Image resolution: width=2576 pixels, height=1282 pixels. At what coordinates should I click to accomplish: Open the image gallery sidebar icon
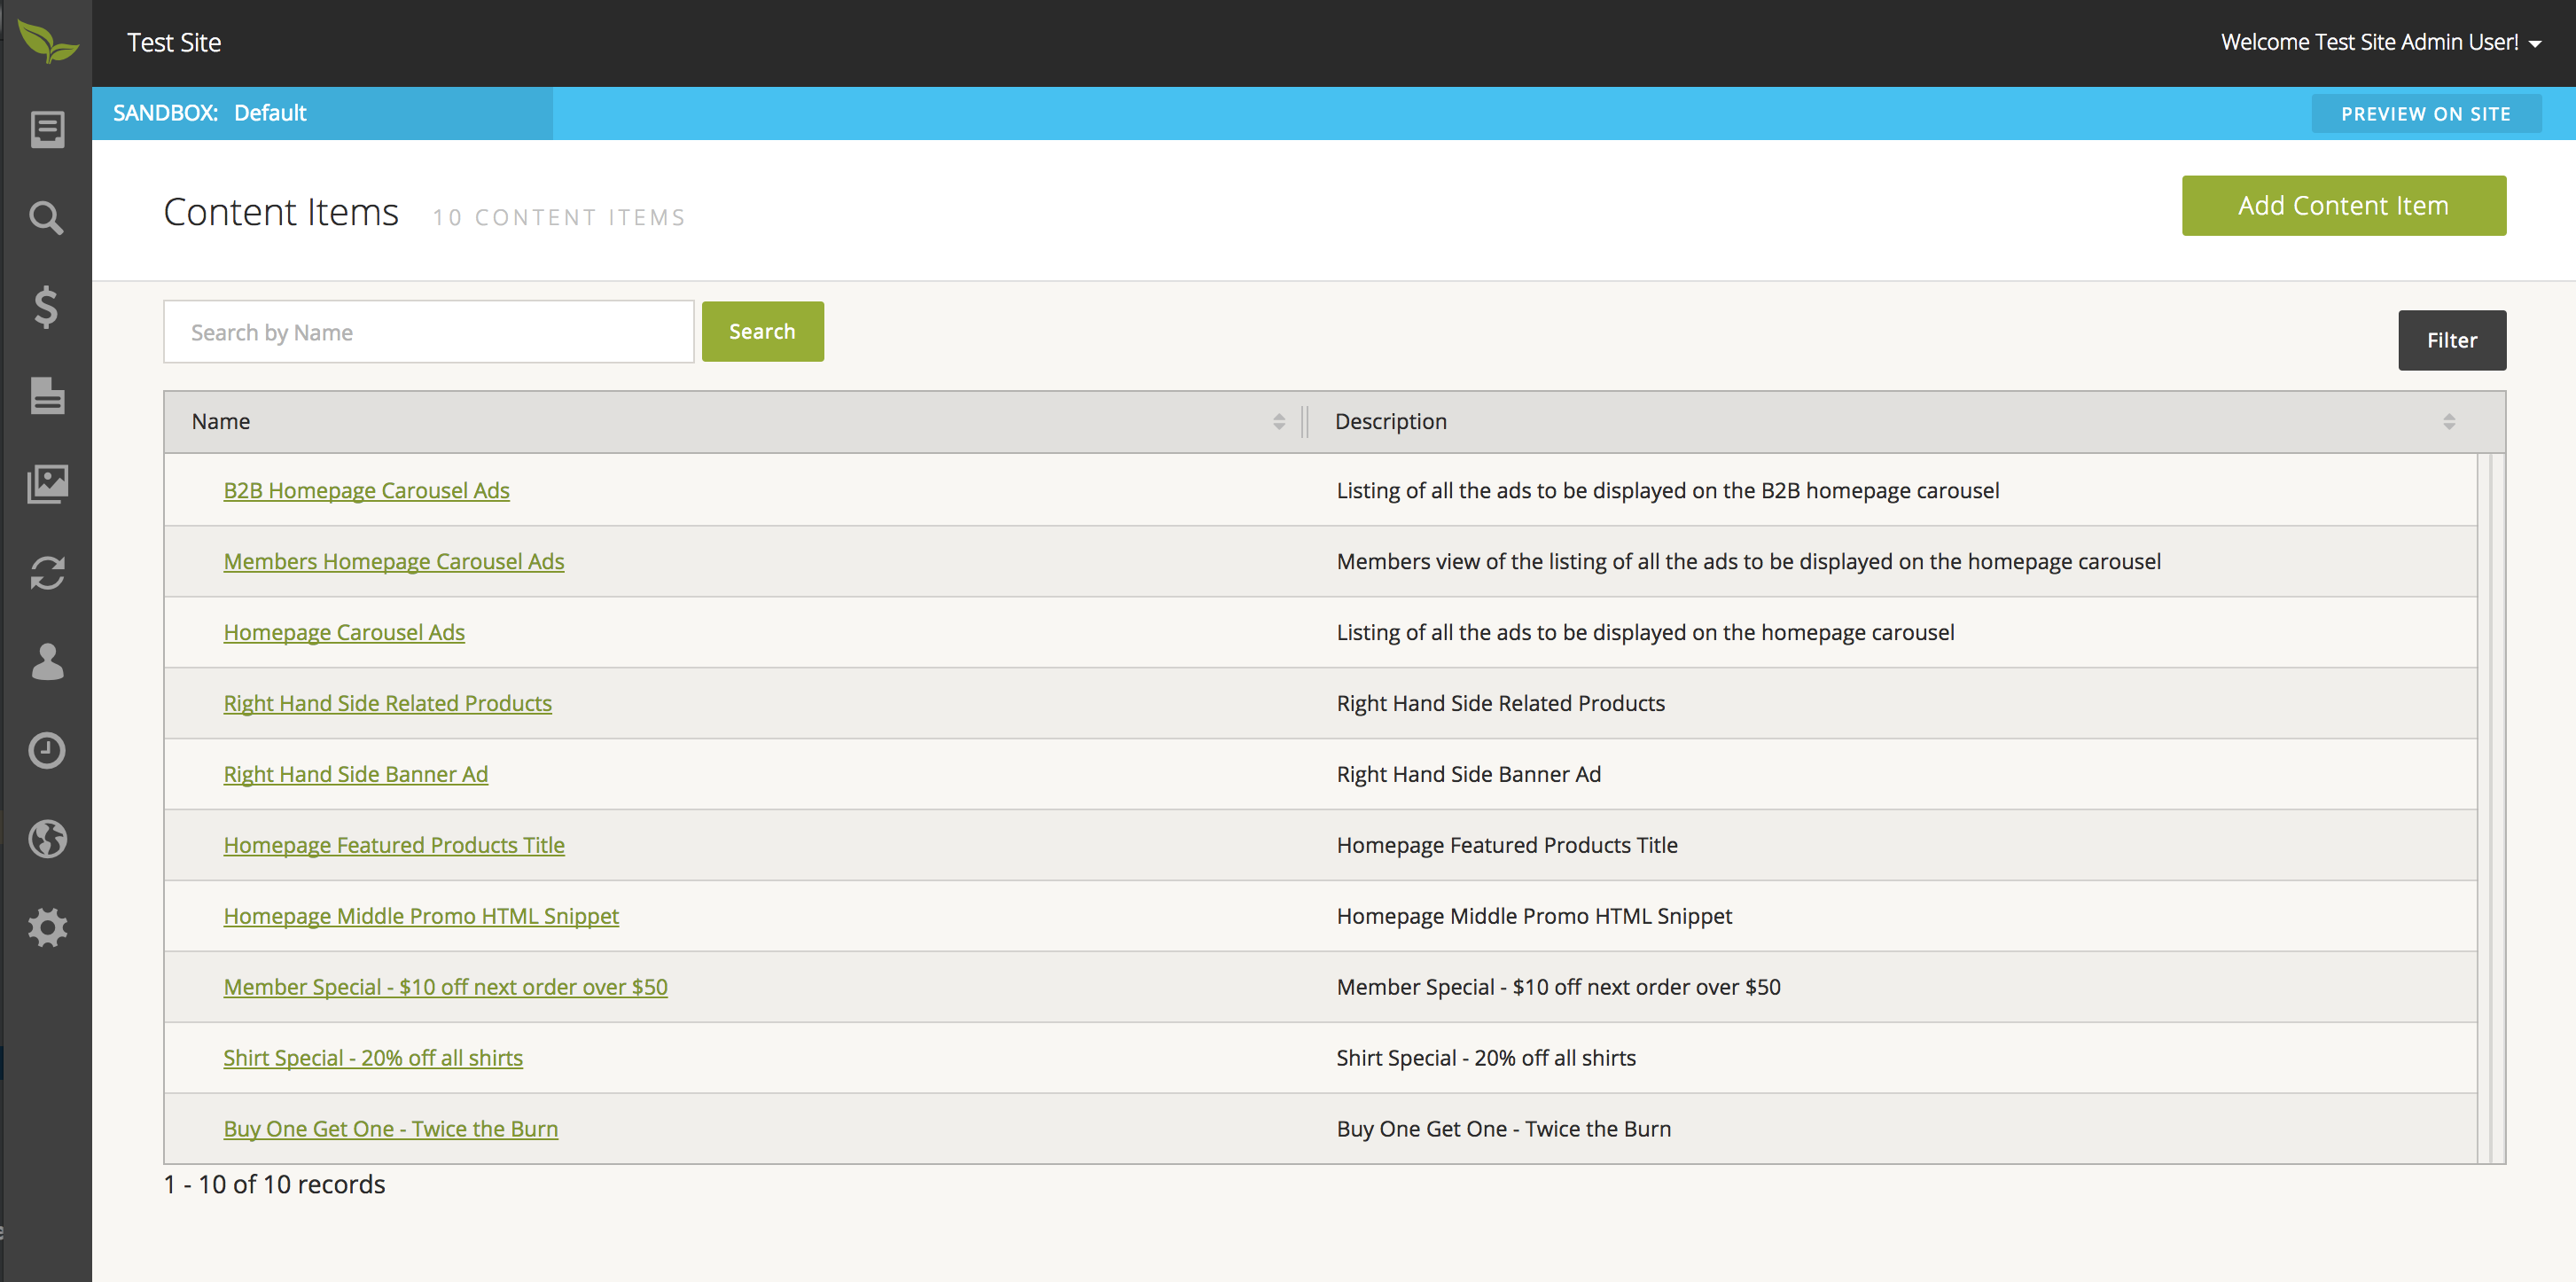click(x=47, y=484)
